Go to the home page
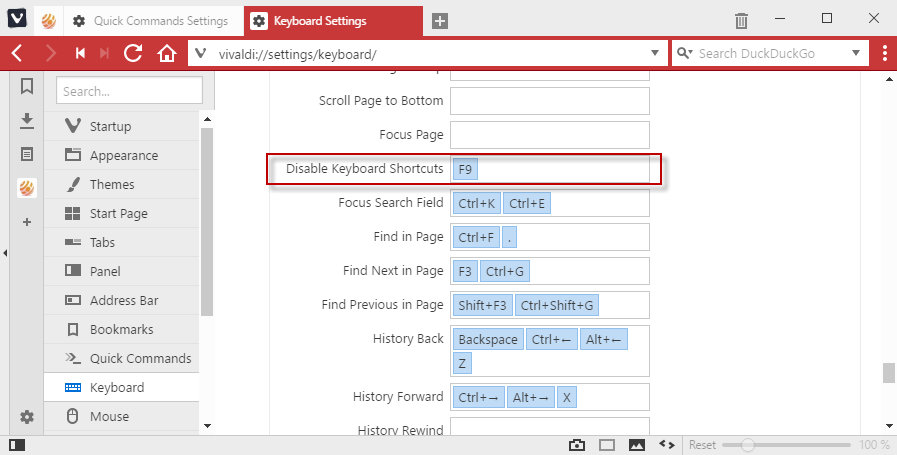The image size is (897, 455). click(x=167, y=54)
